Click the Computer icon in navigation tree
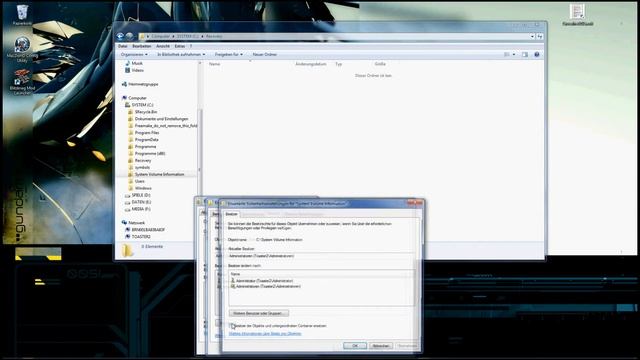Screen dimensions: 640x360 [124, 98]
